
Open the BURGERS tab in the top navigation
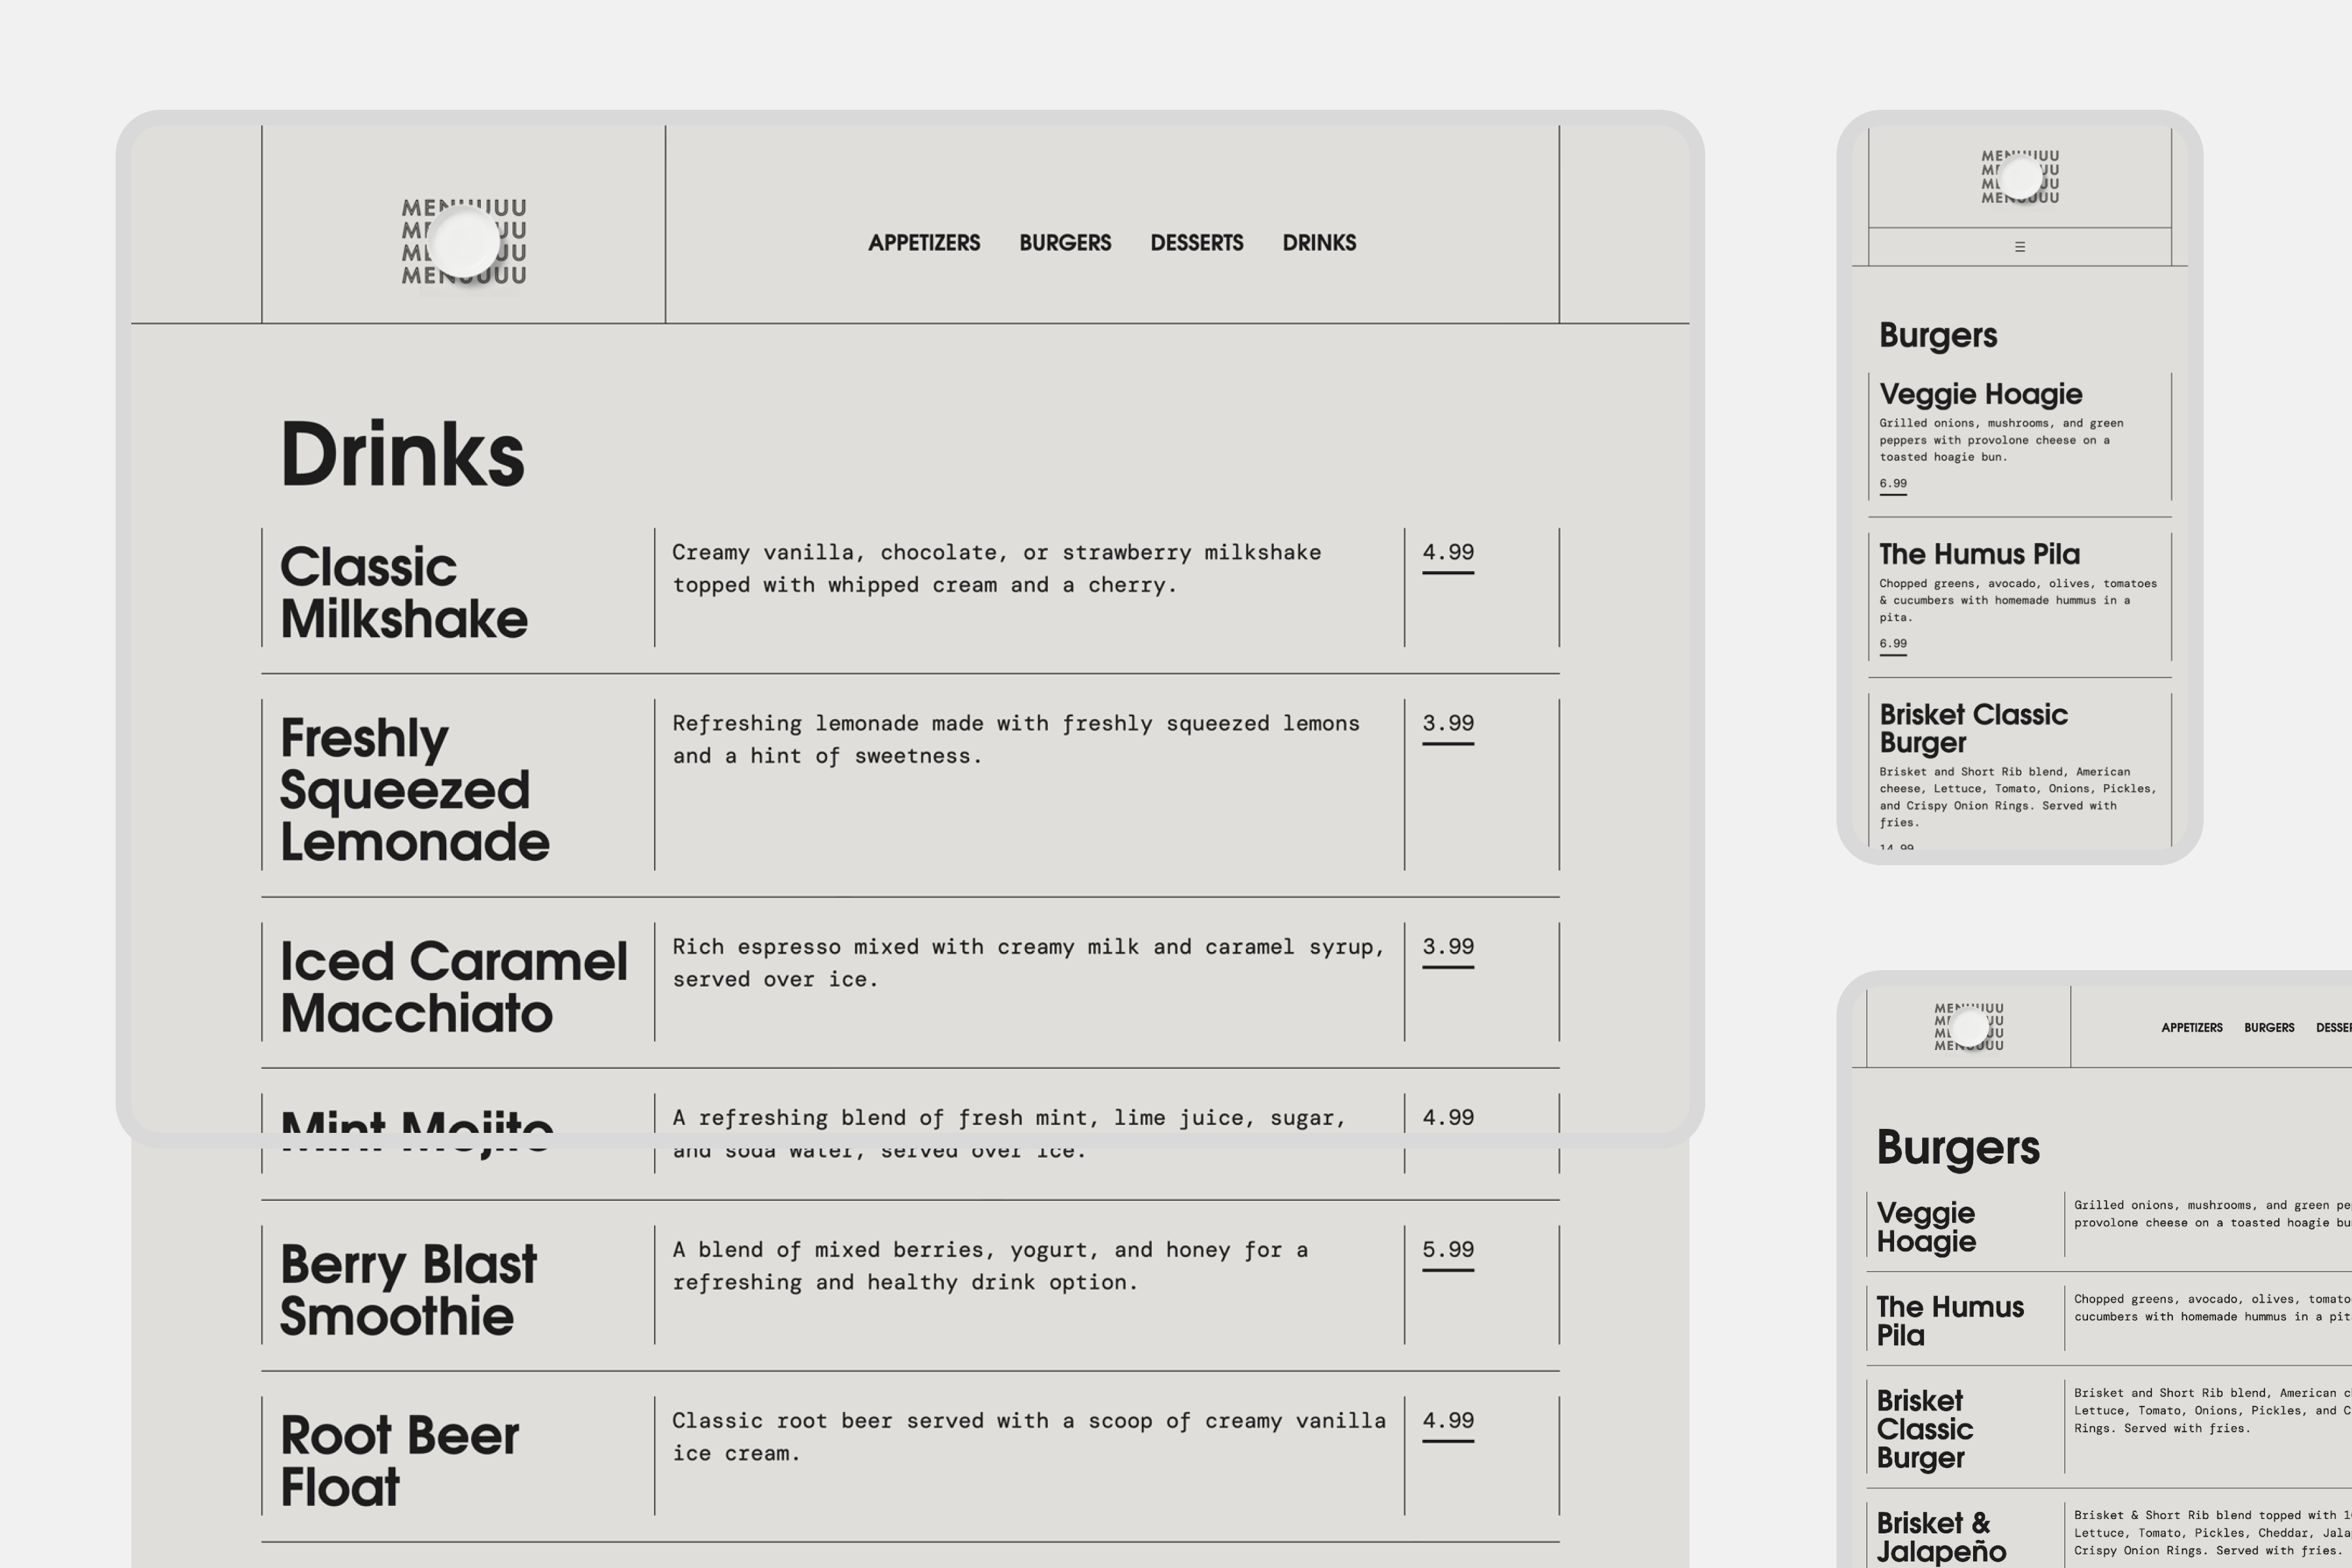coord(1065,243)
